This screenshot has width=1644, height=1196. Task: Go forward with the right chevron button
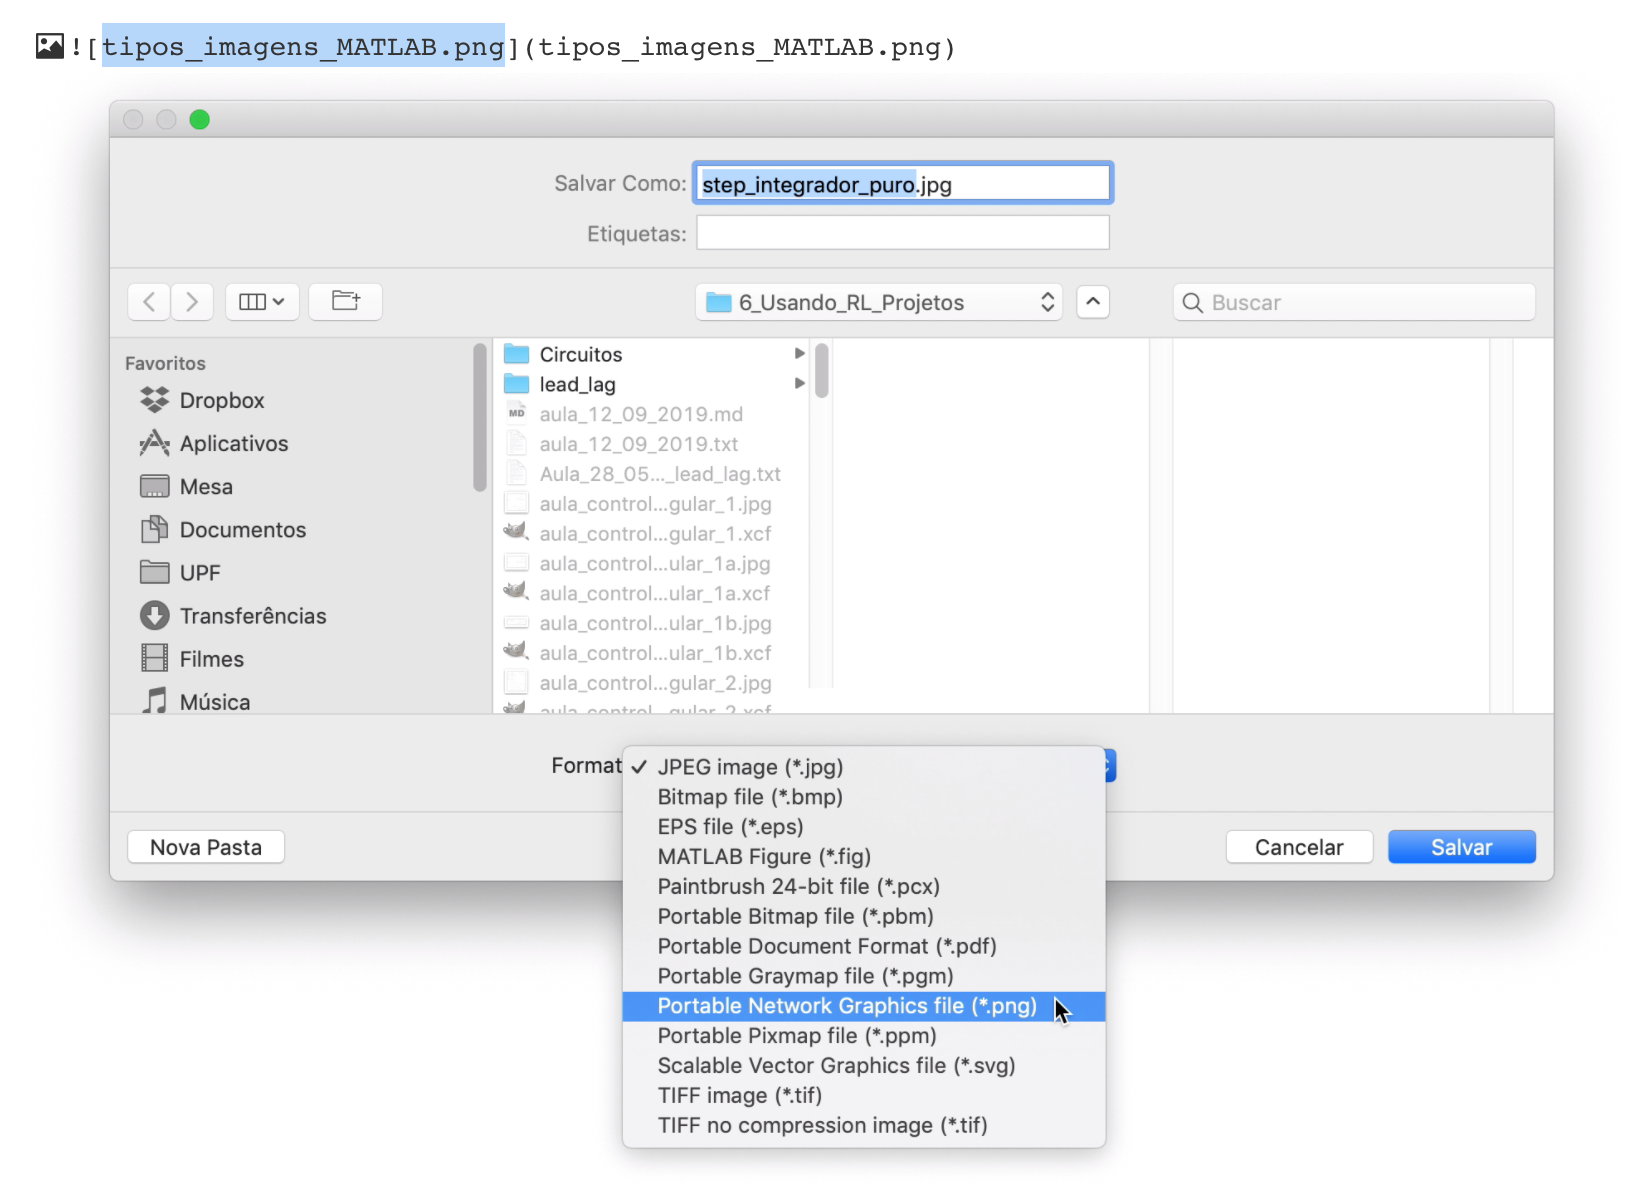192,301
